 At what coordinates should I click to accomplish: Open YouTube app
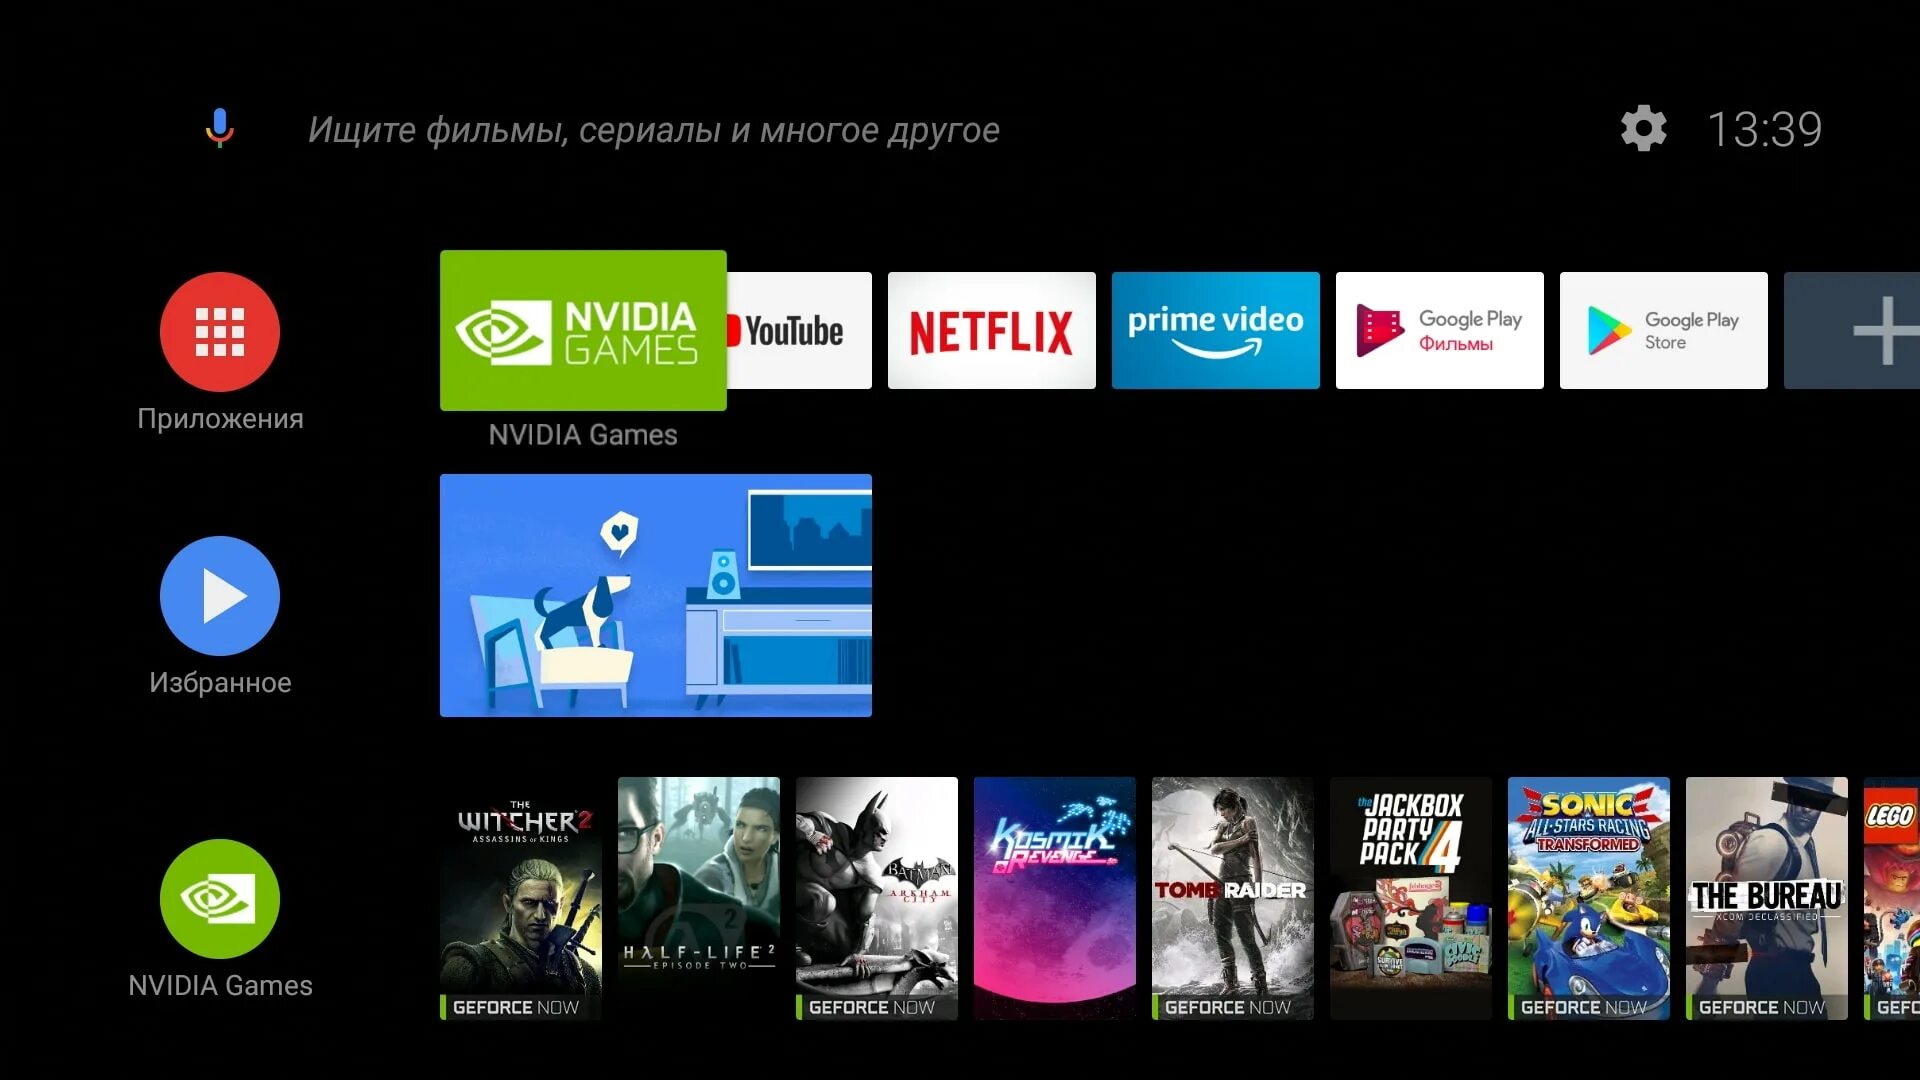pos(793,330)
